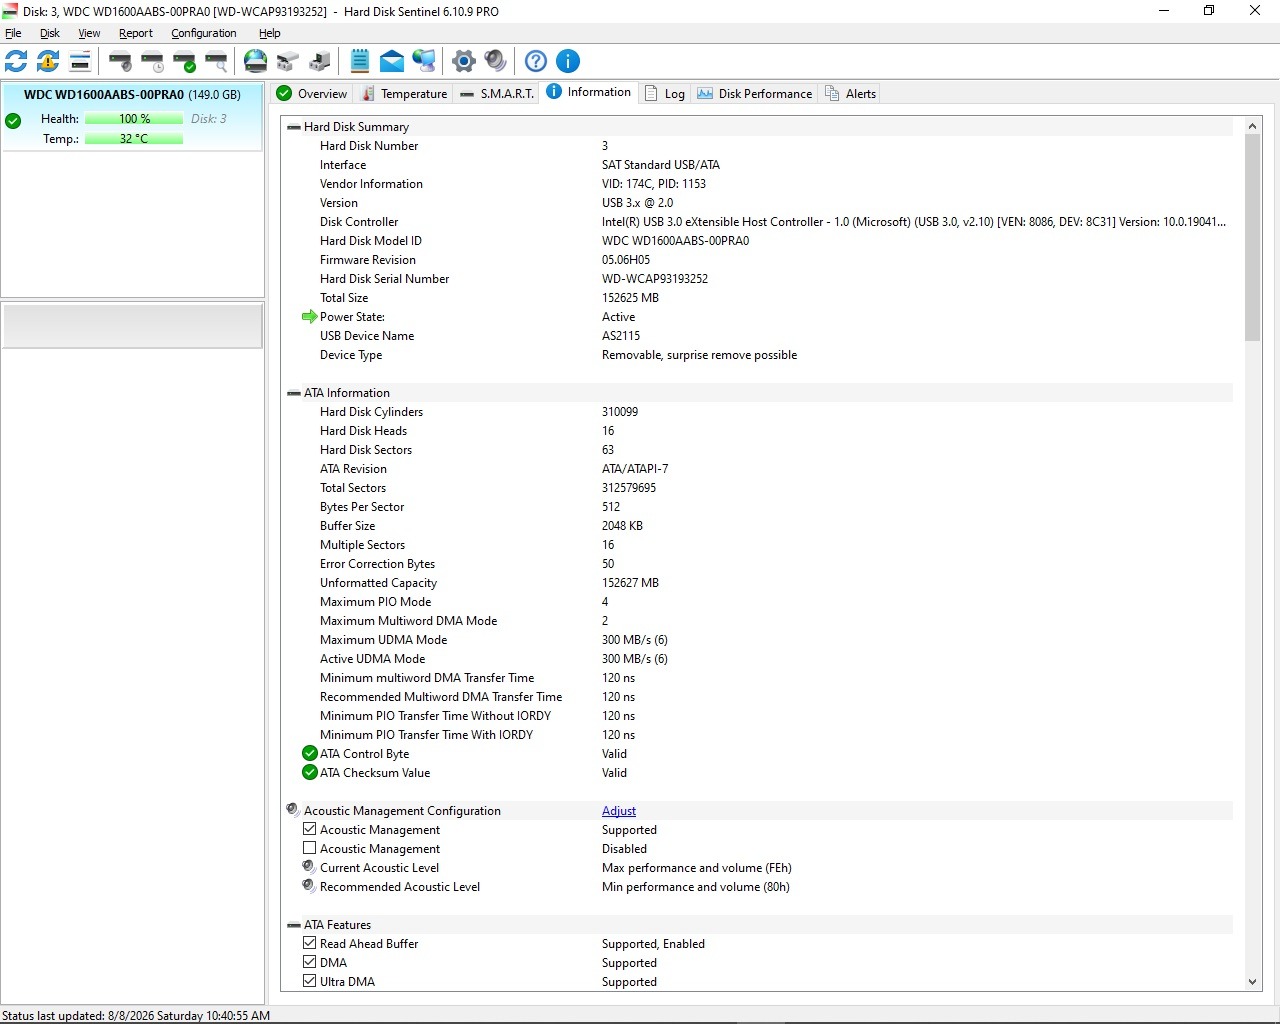Toggle the Acoustic Management checkbox marked Supported
The width and height of the screenshot is (1280, 1024).
310,829
